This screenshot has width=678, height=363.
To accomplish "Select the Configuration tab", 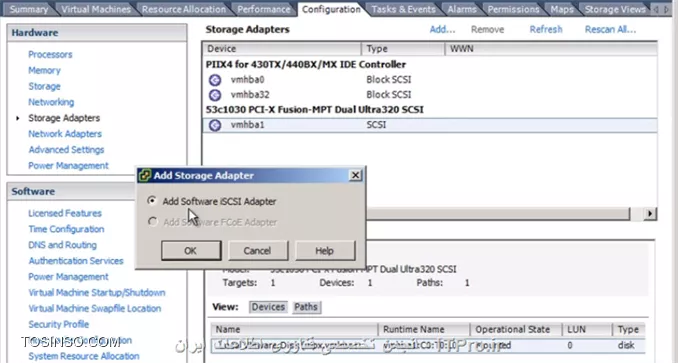I will pos(331,9).
